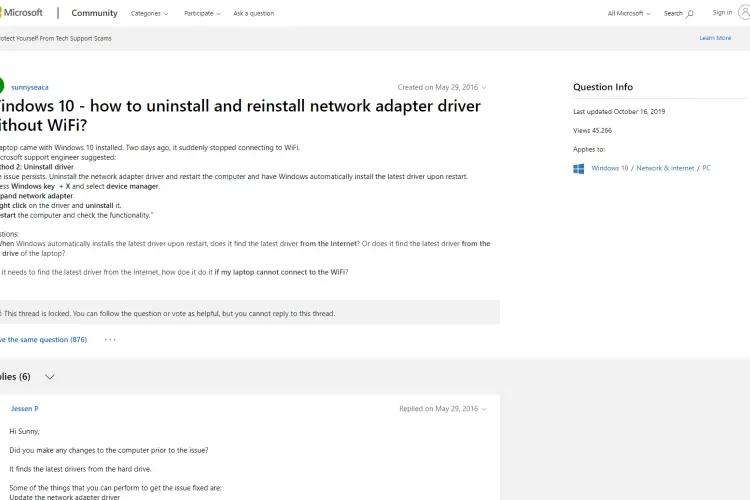Select the 'Applies to:' label
The image size is (750, 500).
click(x=589, y=149)
